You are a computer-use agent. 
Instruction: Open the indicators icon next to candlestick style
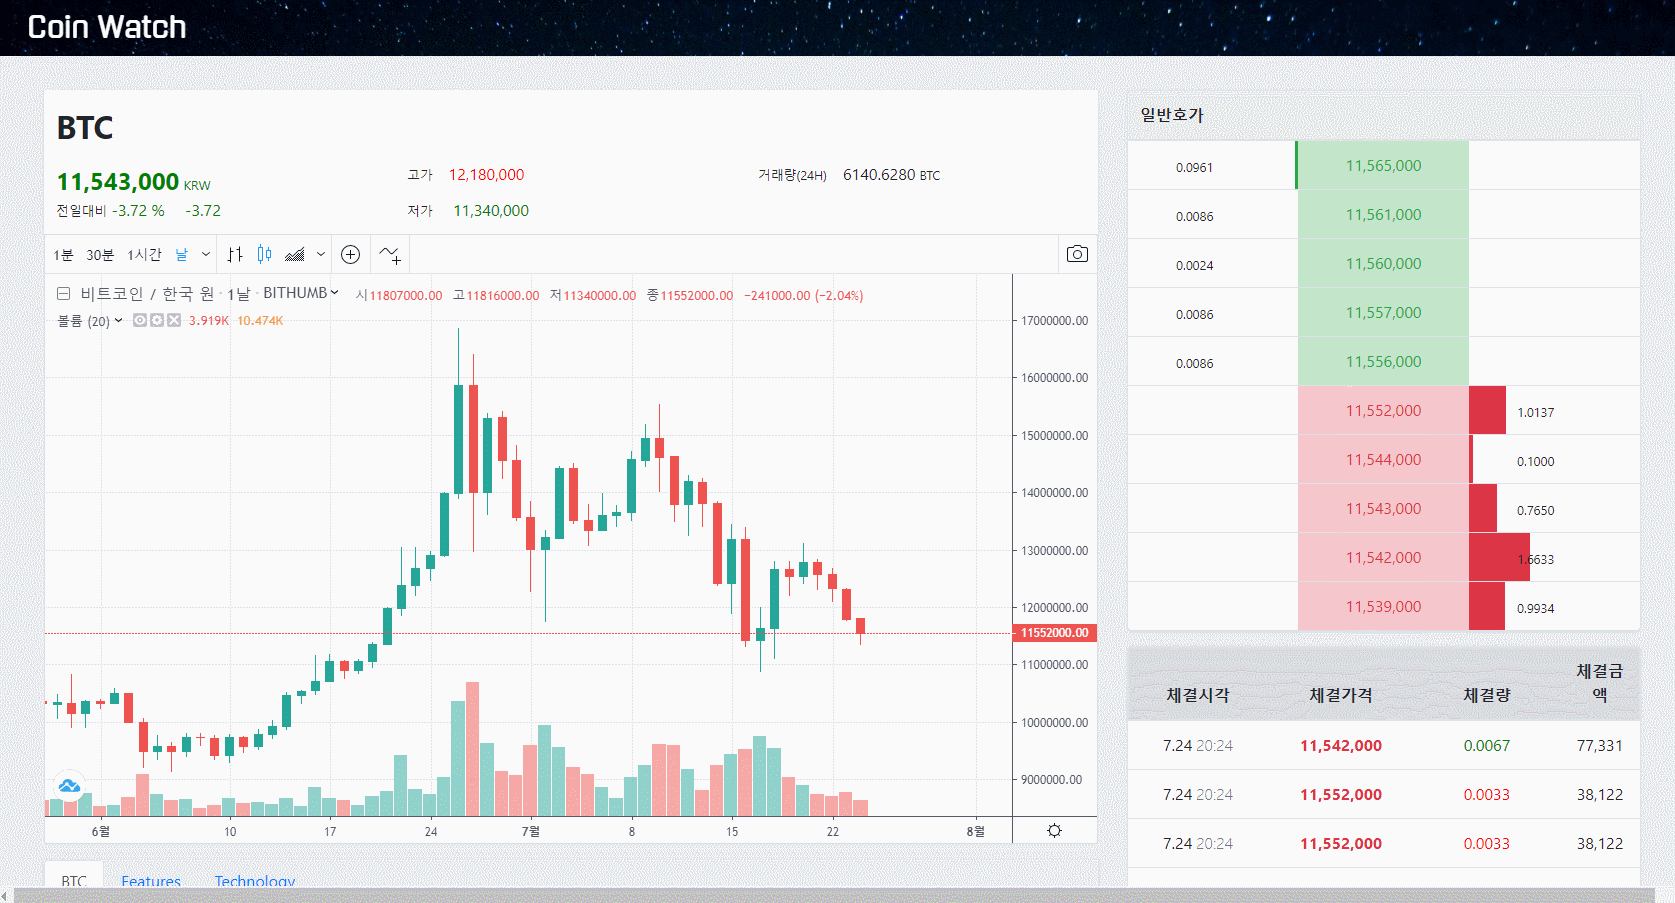coord(295,255)
